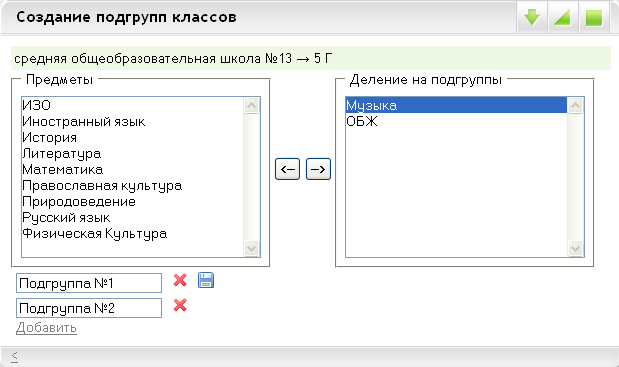The width and height of the screenshot is (619, 367).
Task: Edit the Подгруппа №2 name field
Action: pos(89,308)
